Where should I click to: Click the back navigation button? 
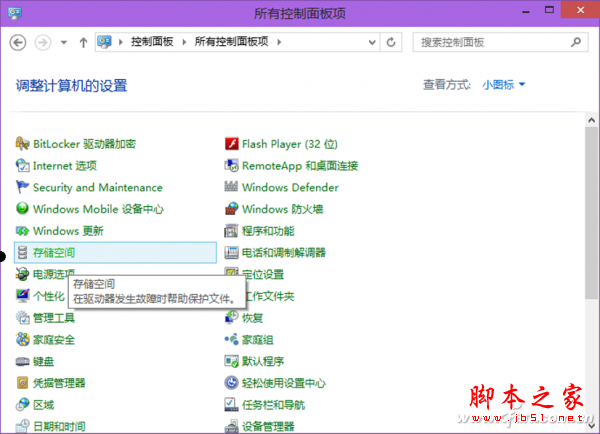point(18,42)
